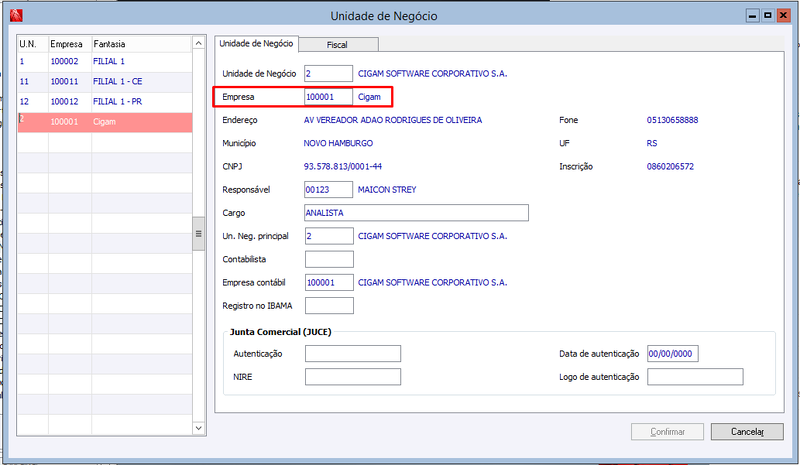Screen dimensions: 800x465
Task: Click the Cargo field containing ANALISTA
Action: [x=416, y=213]
